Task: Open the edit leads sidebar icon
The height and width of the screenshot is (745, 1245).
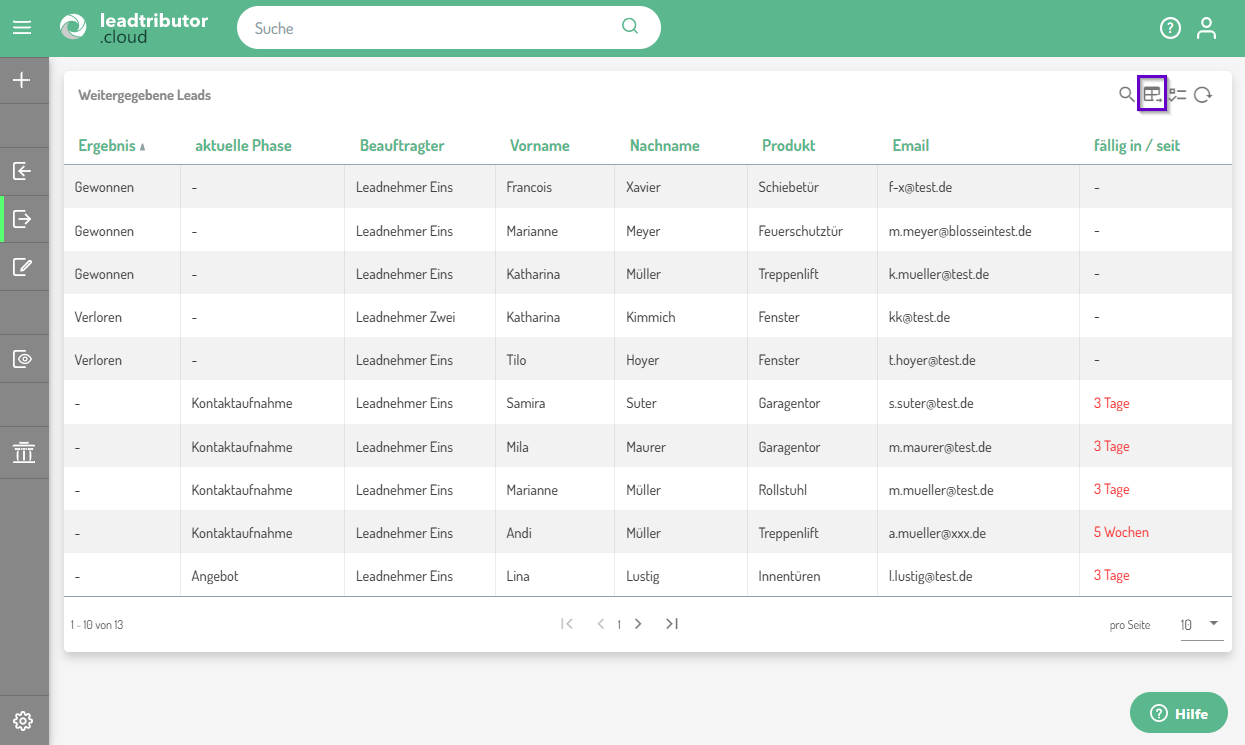Action: pyautogui.click(x=22, y=267)
